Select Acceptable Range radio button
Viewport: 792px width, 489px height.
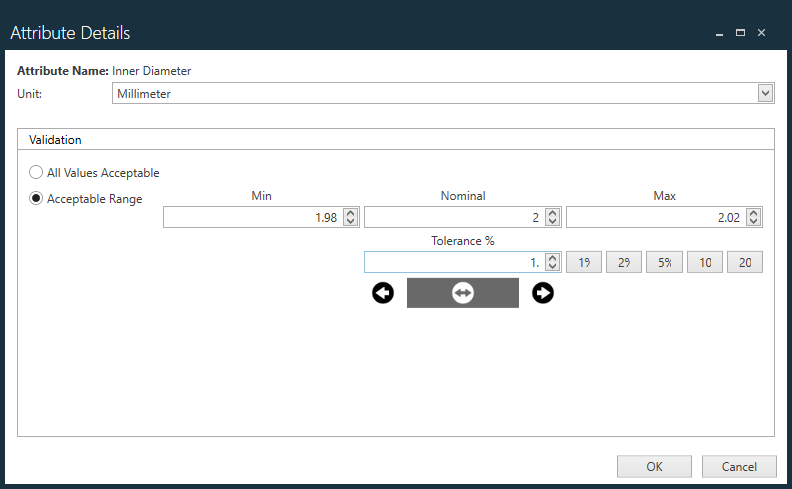click(37, 199)
